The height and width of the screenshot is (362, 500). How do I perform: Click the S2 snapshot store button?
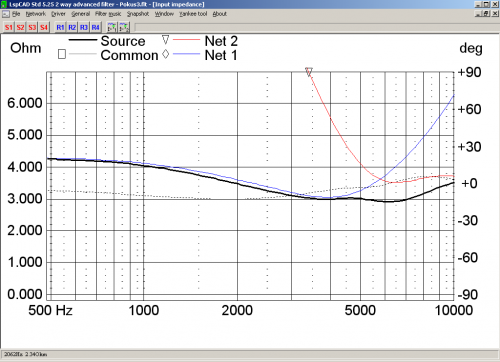[21, 27]
